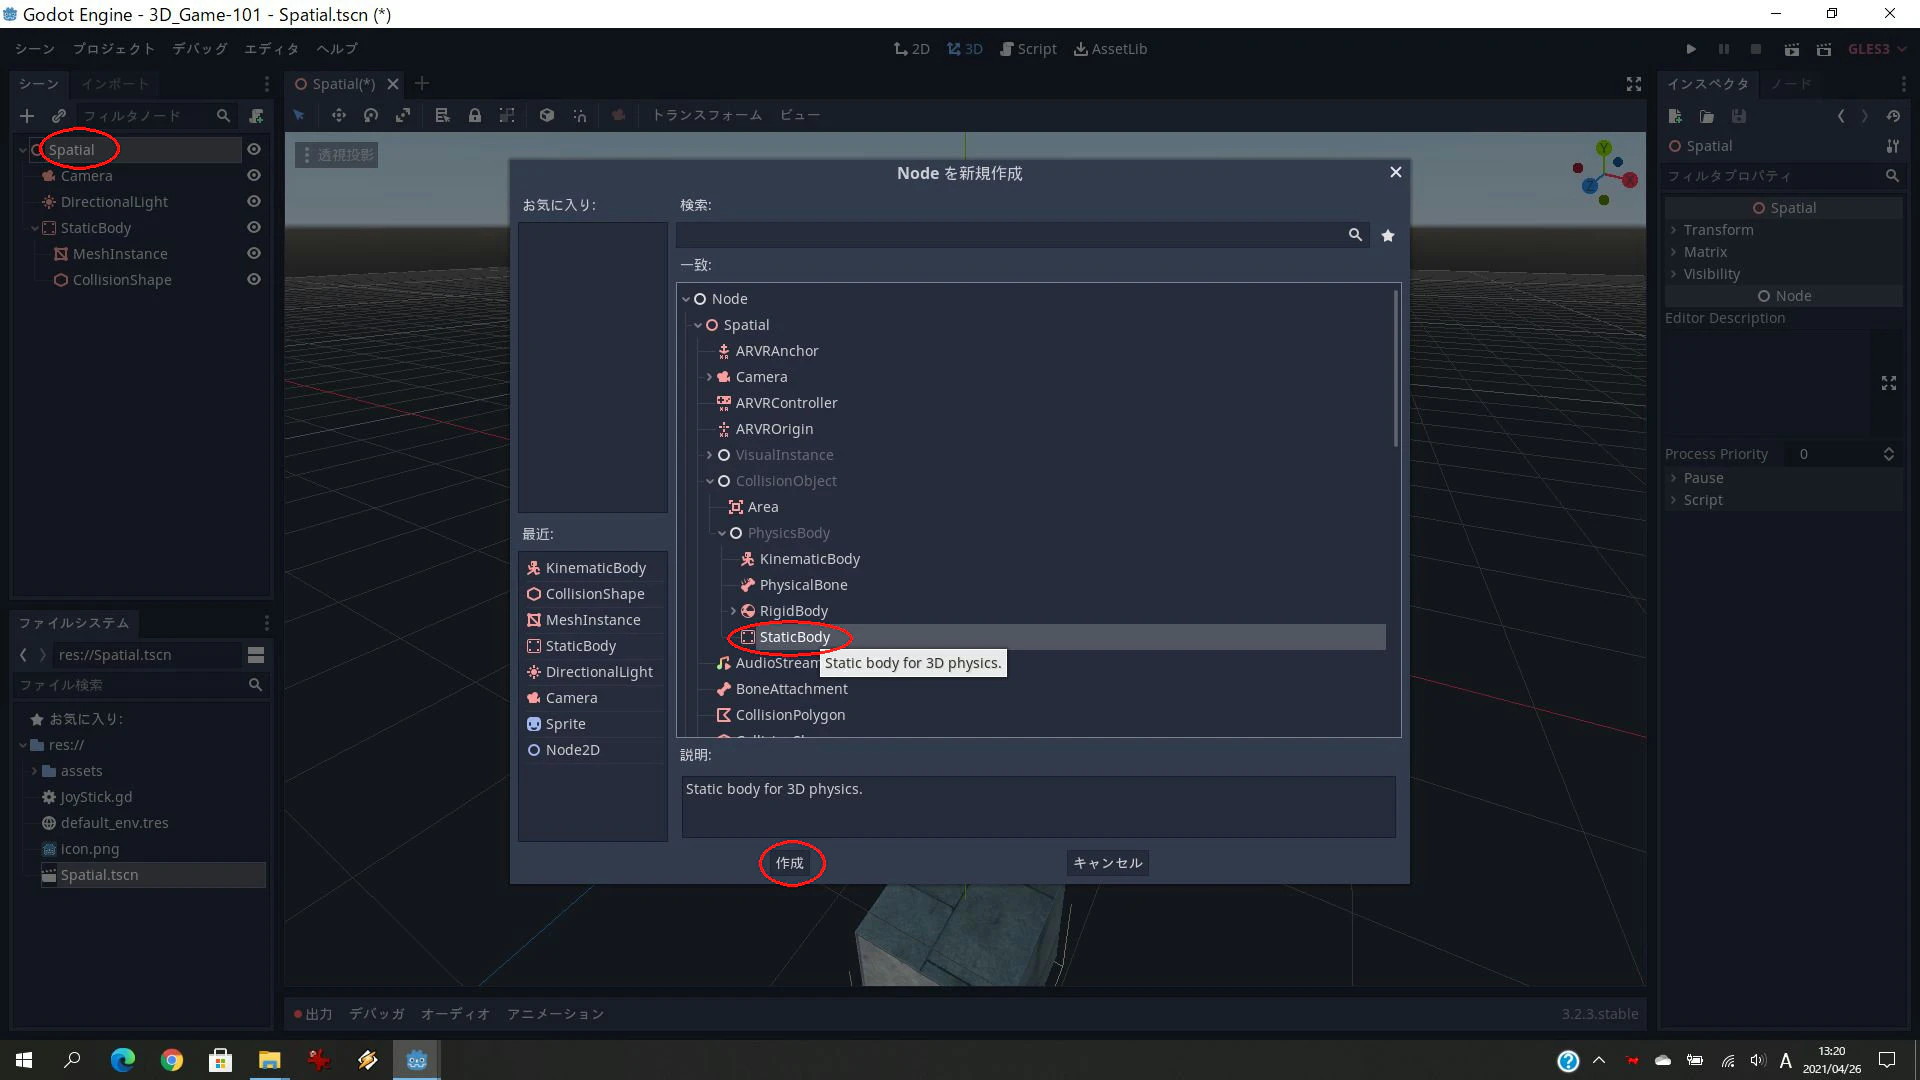Click the favorite star icon in Create Node dialog

[1388, 235]
